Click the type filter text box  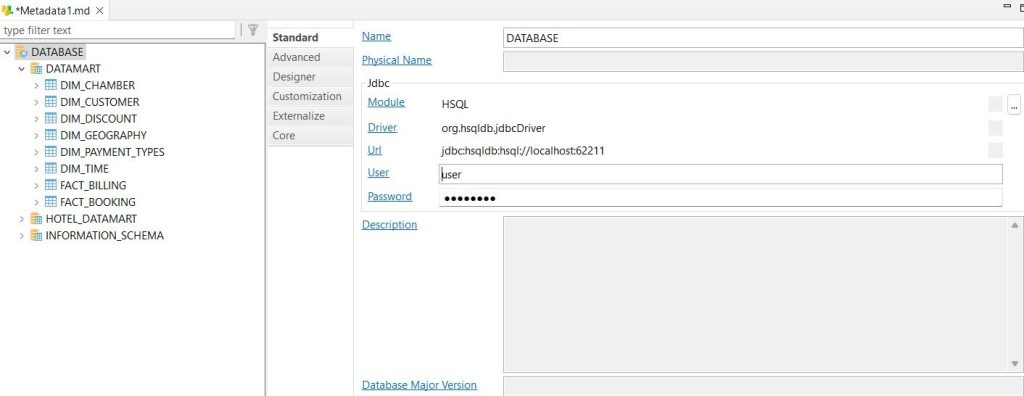point(118,30)
